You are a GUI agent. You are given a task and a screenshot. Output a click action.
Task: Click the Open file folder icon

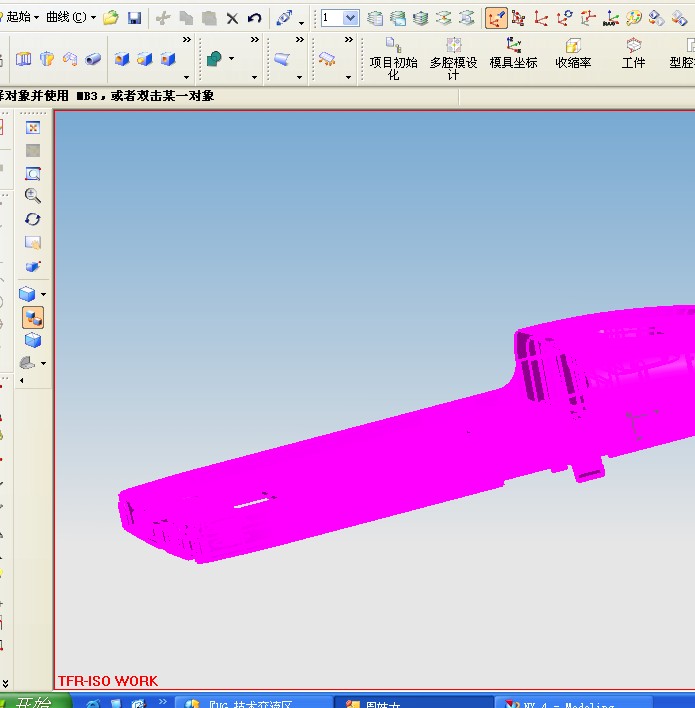(111, 18)
